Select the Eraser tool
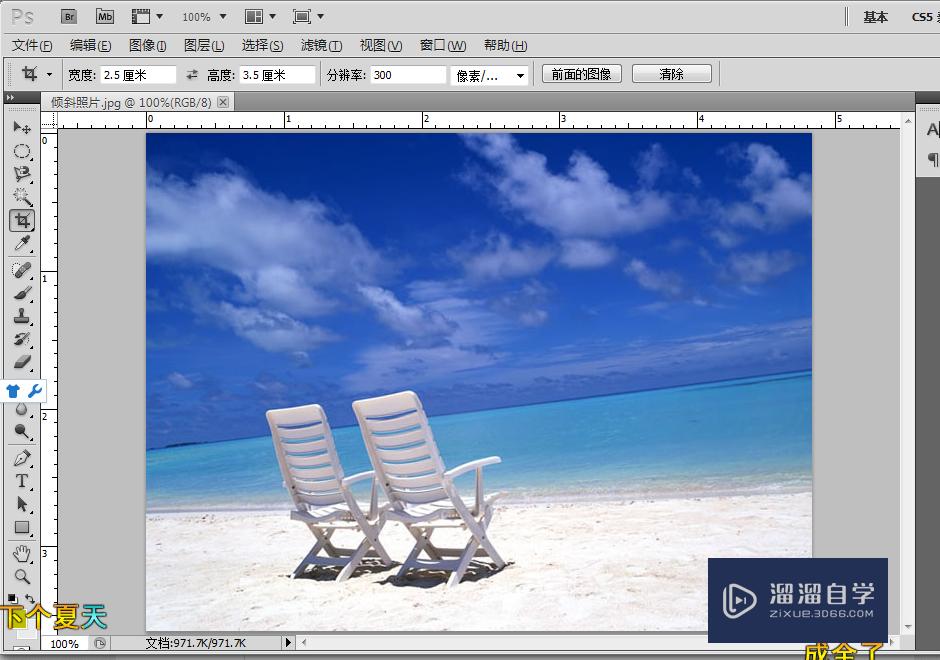940x660 pixels. click(x=22, y=363)
